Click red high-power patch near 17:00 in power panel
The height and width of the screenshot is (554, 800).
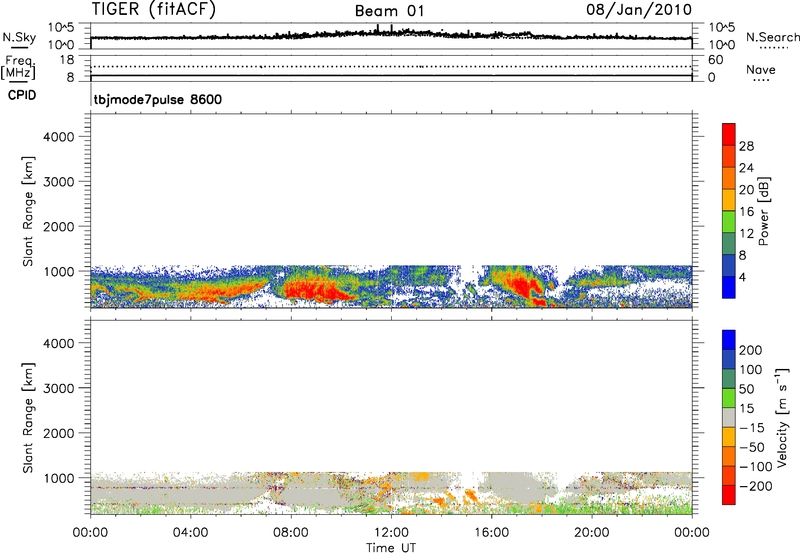point(521,286)
